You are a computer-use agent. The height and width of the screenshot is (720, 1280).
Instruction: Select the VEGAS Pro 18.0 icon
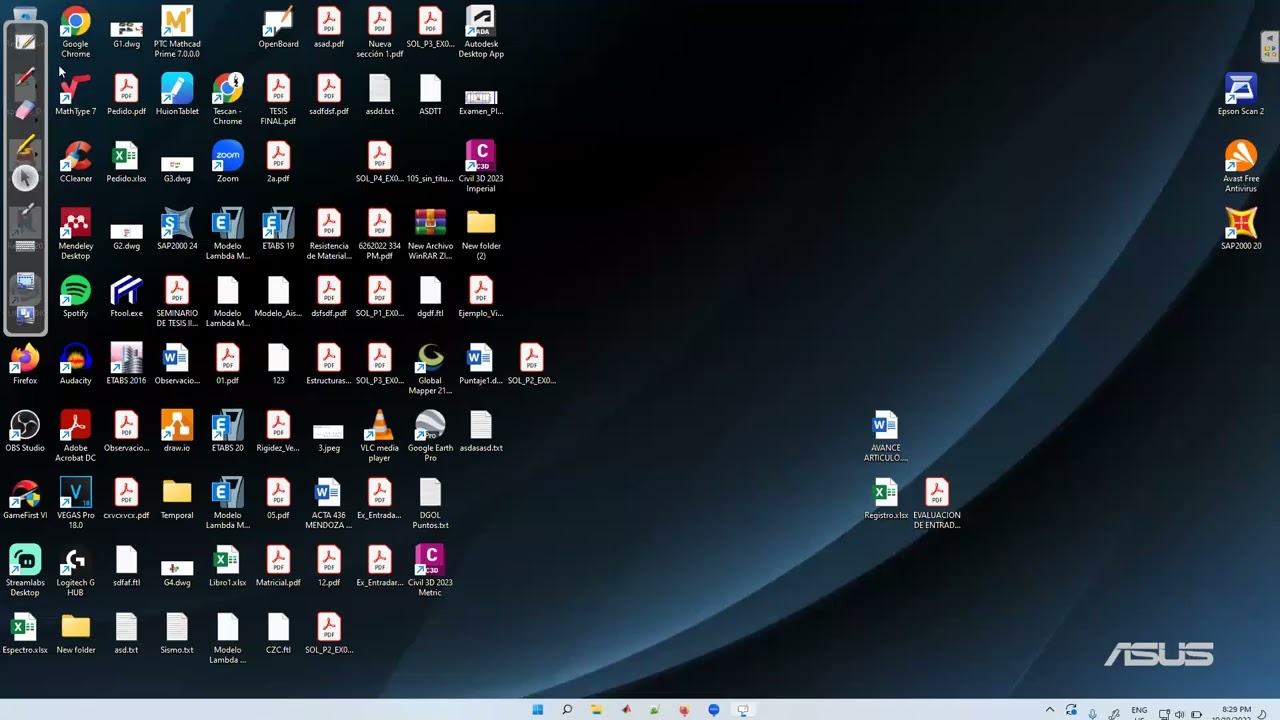coord(75,502)
